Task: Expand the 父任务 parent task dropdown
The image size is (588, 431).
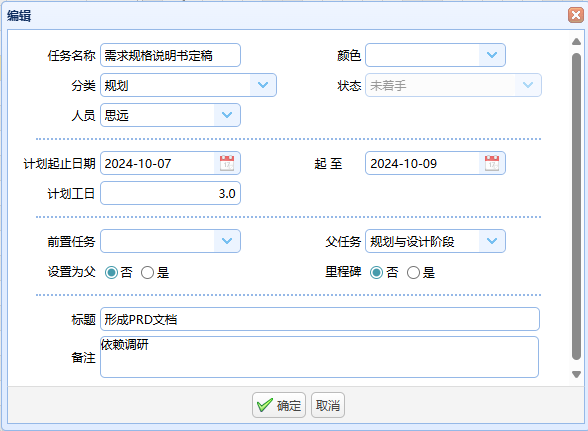Action: click(492, 241)
